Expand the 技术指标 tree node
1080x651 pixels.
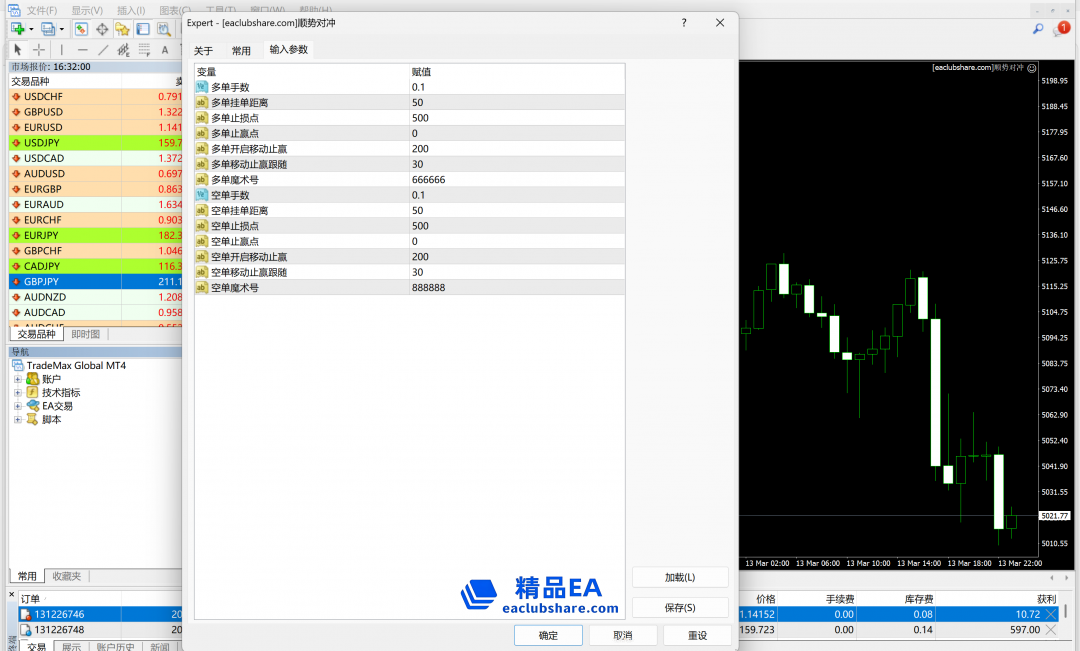coord(17,393)
